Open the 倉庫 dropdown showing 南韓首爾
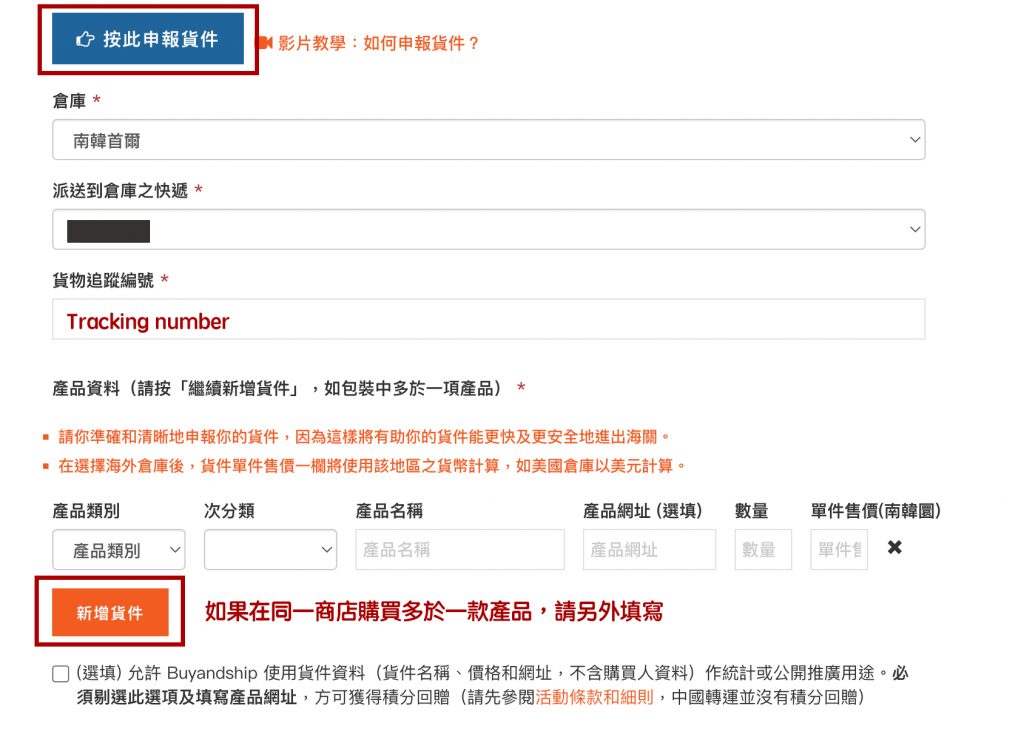This screenshot has width=1024, height=740. 488,141
